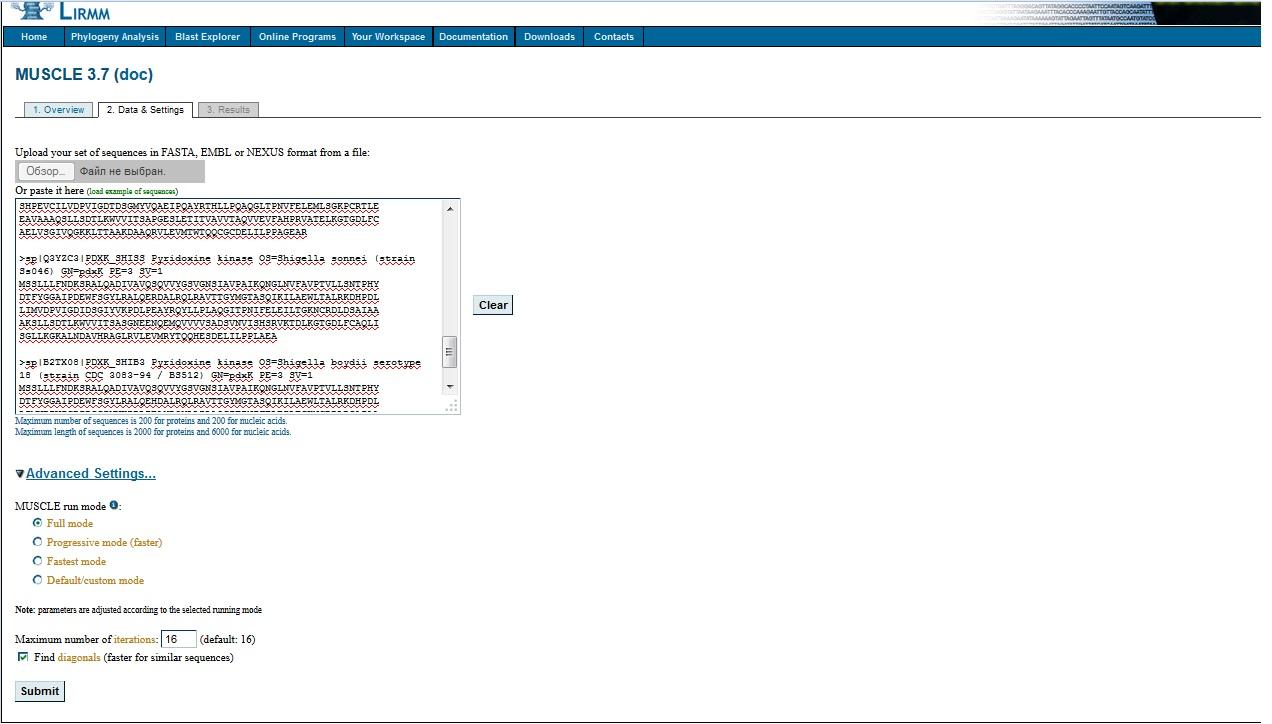
Task: Go to Your Workspace
Action: coord(388,37)
